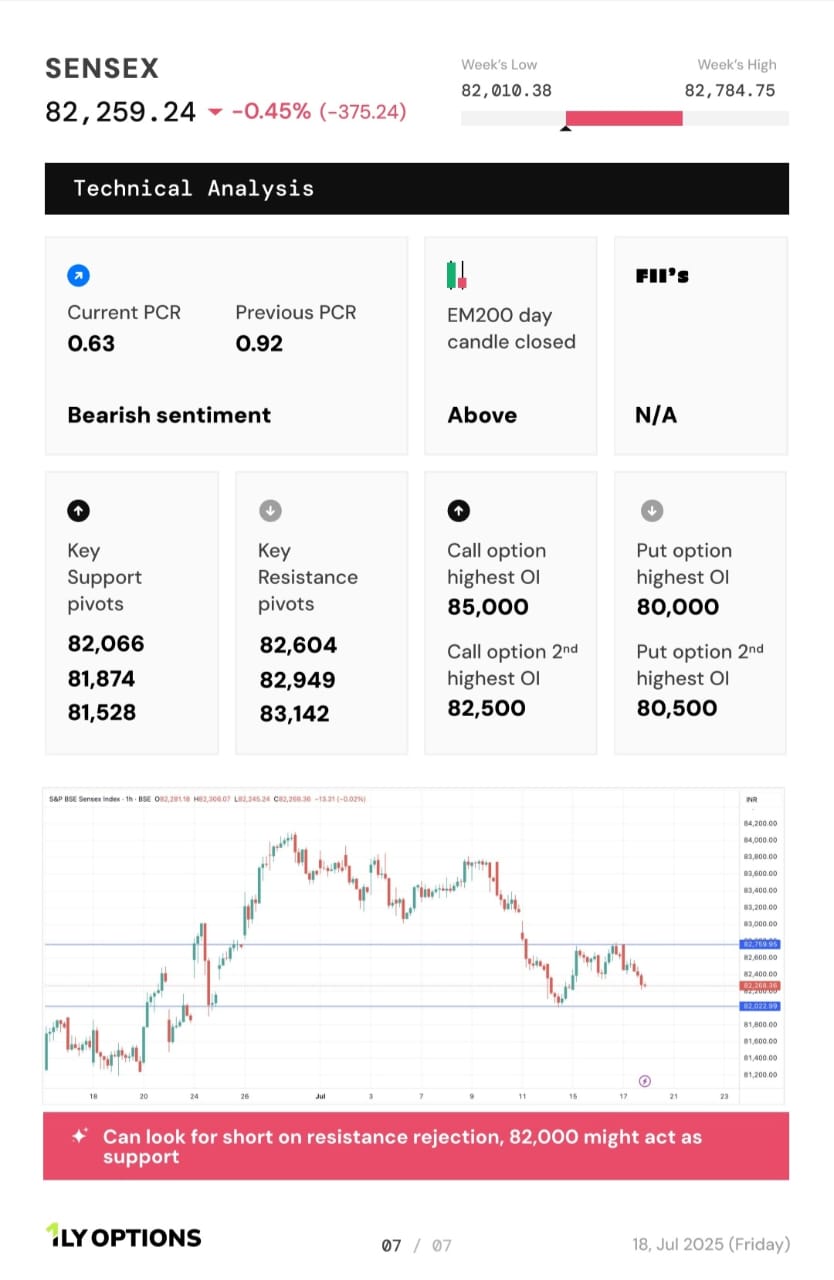Screen dimensions: 834x1280
Task: Click the down-arrow icon above Key Resistance pivots
Action: [x=270, y=511]
